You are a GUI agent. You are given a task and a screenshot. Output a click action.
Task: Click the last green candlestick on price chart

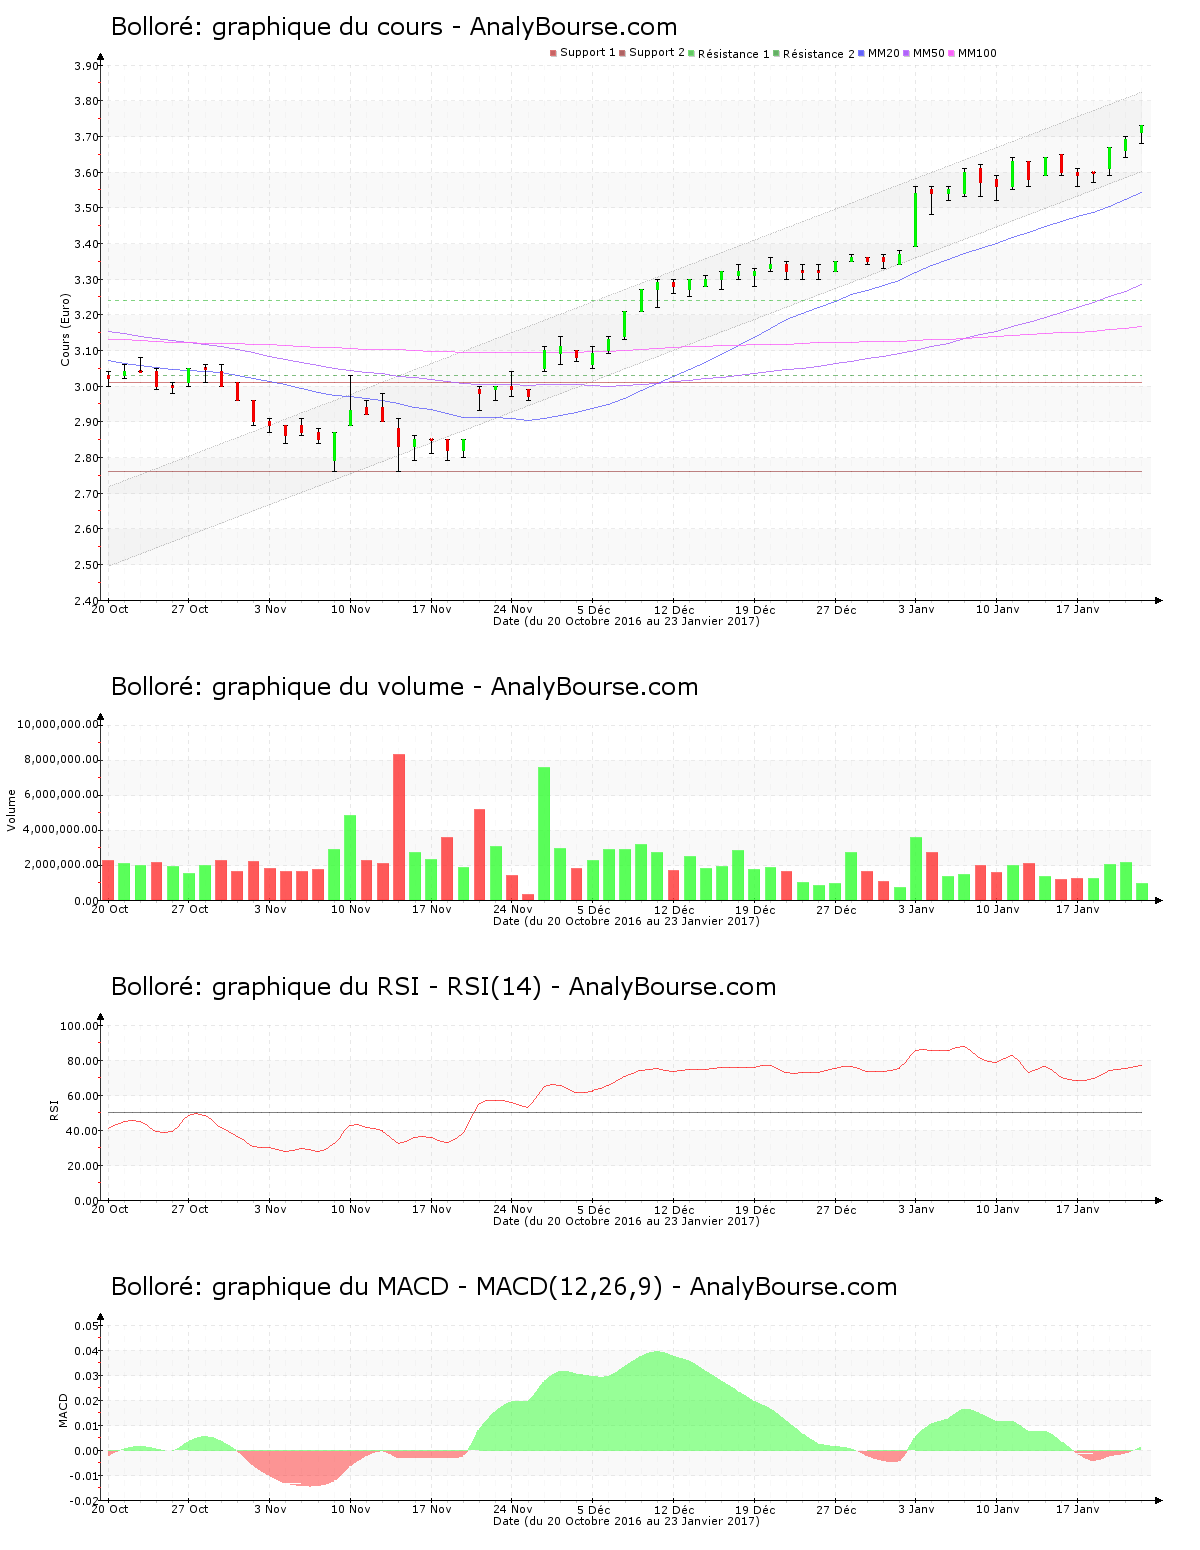1141,134
